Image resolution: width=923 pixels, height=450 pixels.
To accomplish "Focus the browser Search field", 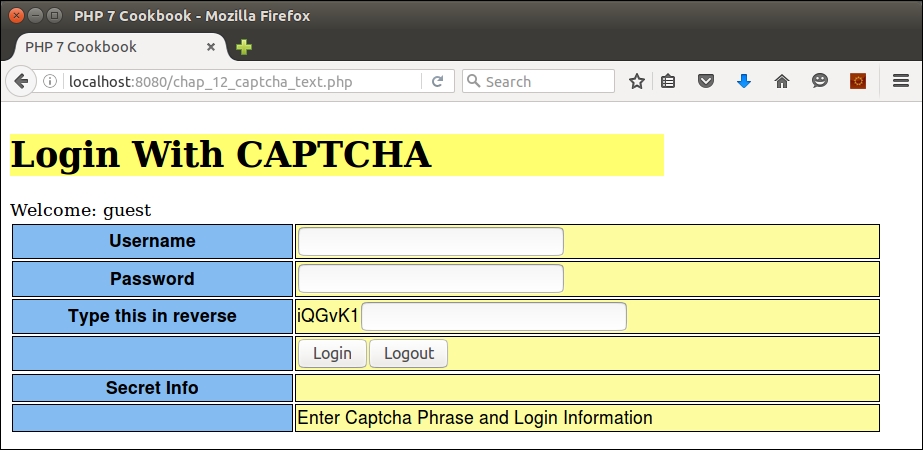I will coord(539,81).
